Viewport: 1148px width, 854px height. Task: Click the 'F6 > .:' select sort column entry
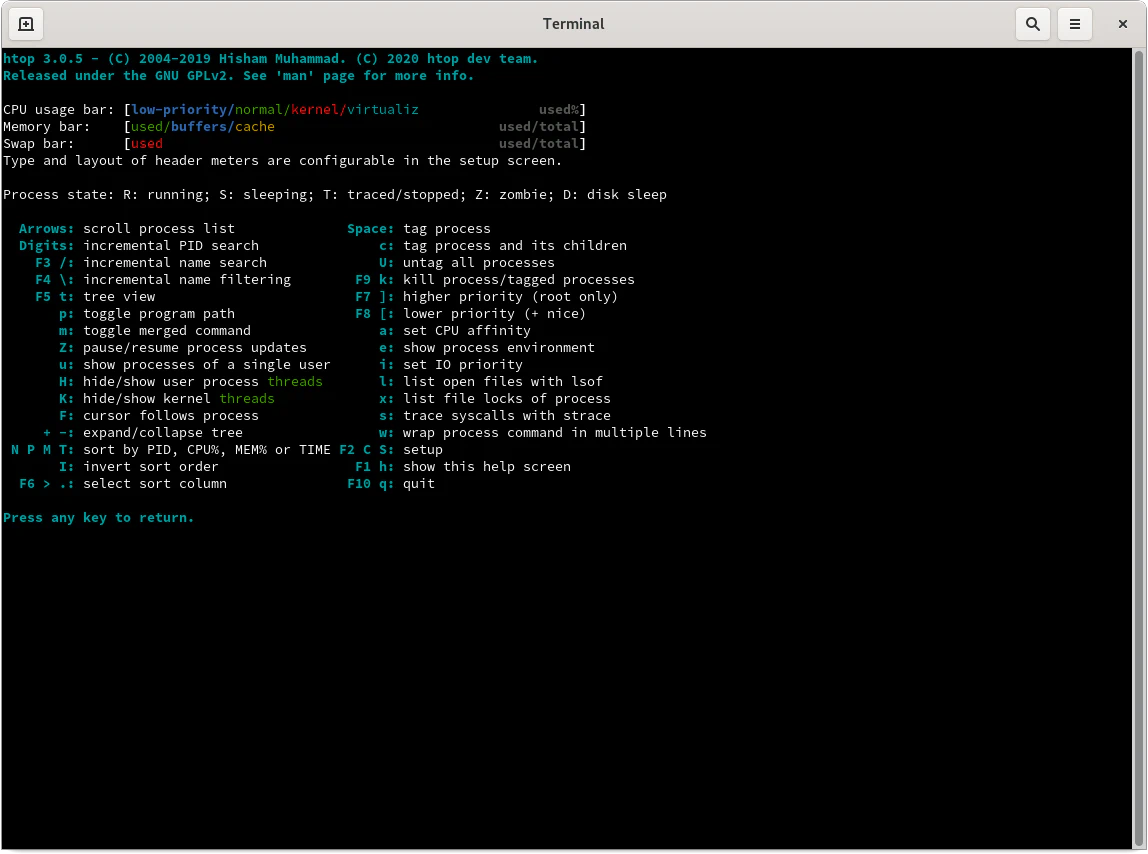pyautogui.click(x=46, y=484)
